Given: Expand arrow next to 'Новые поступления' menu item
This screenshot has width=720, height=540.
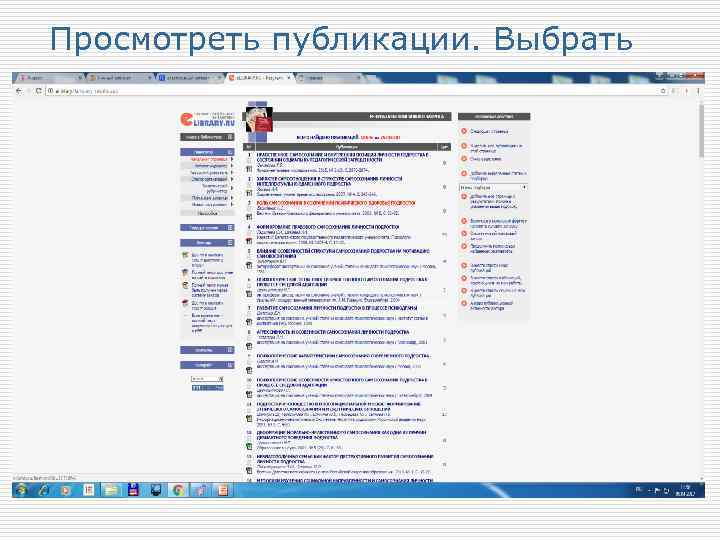Looking at the screenshot, I should (232, 204).
